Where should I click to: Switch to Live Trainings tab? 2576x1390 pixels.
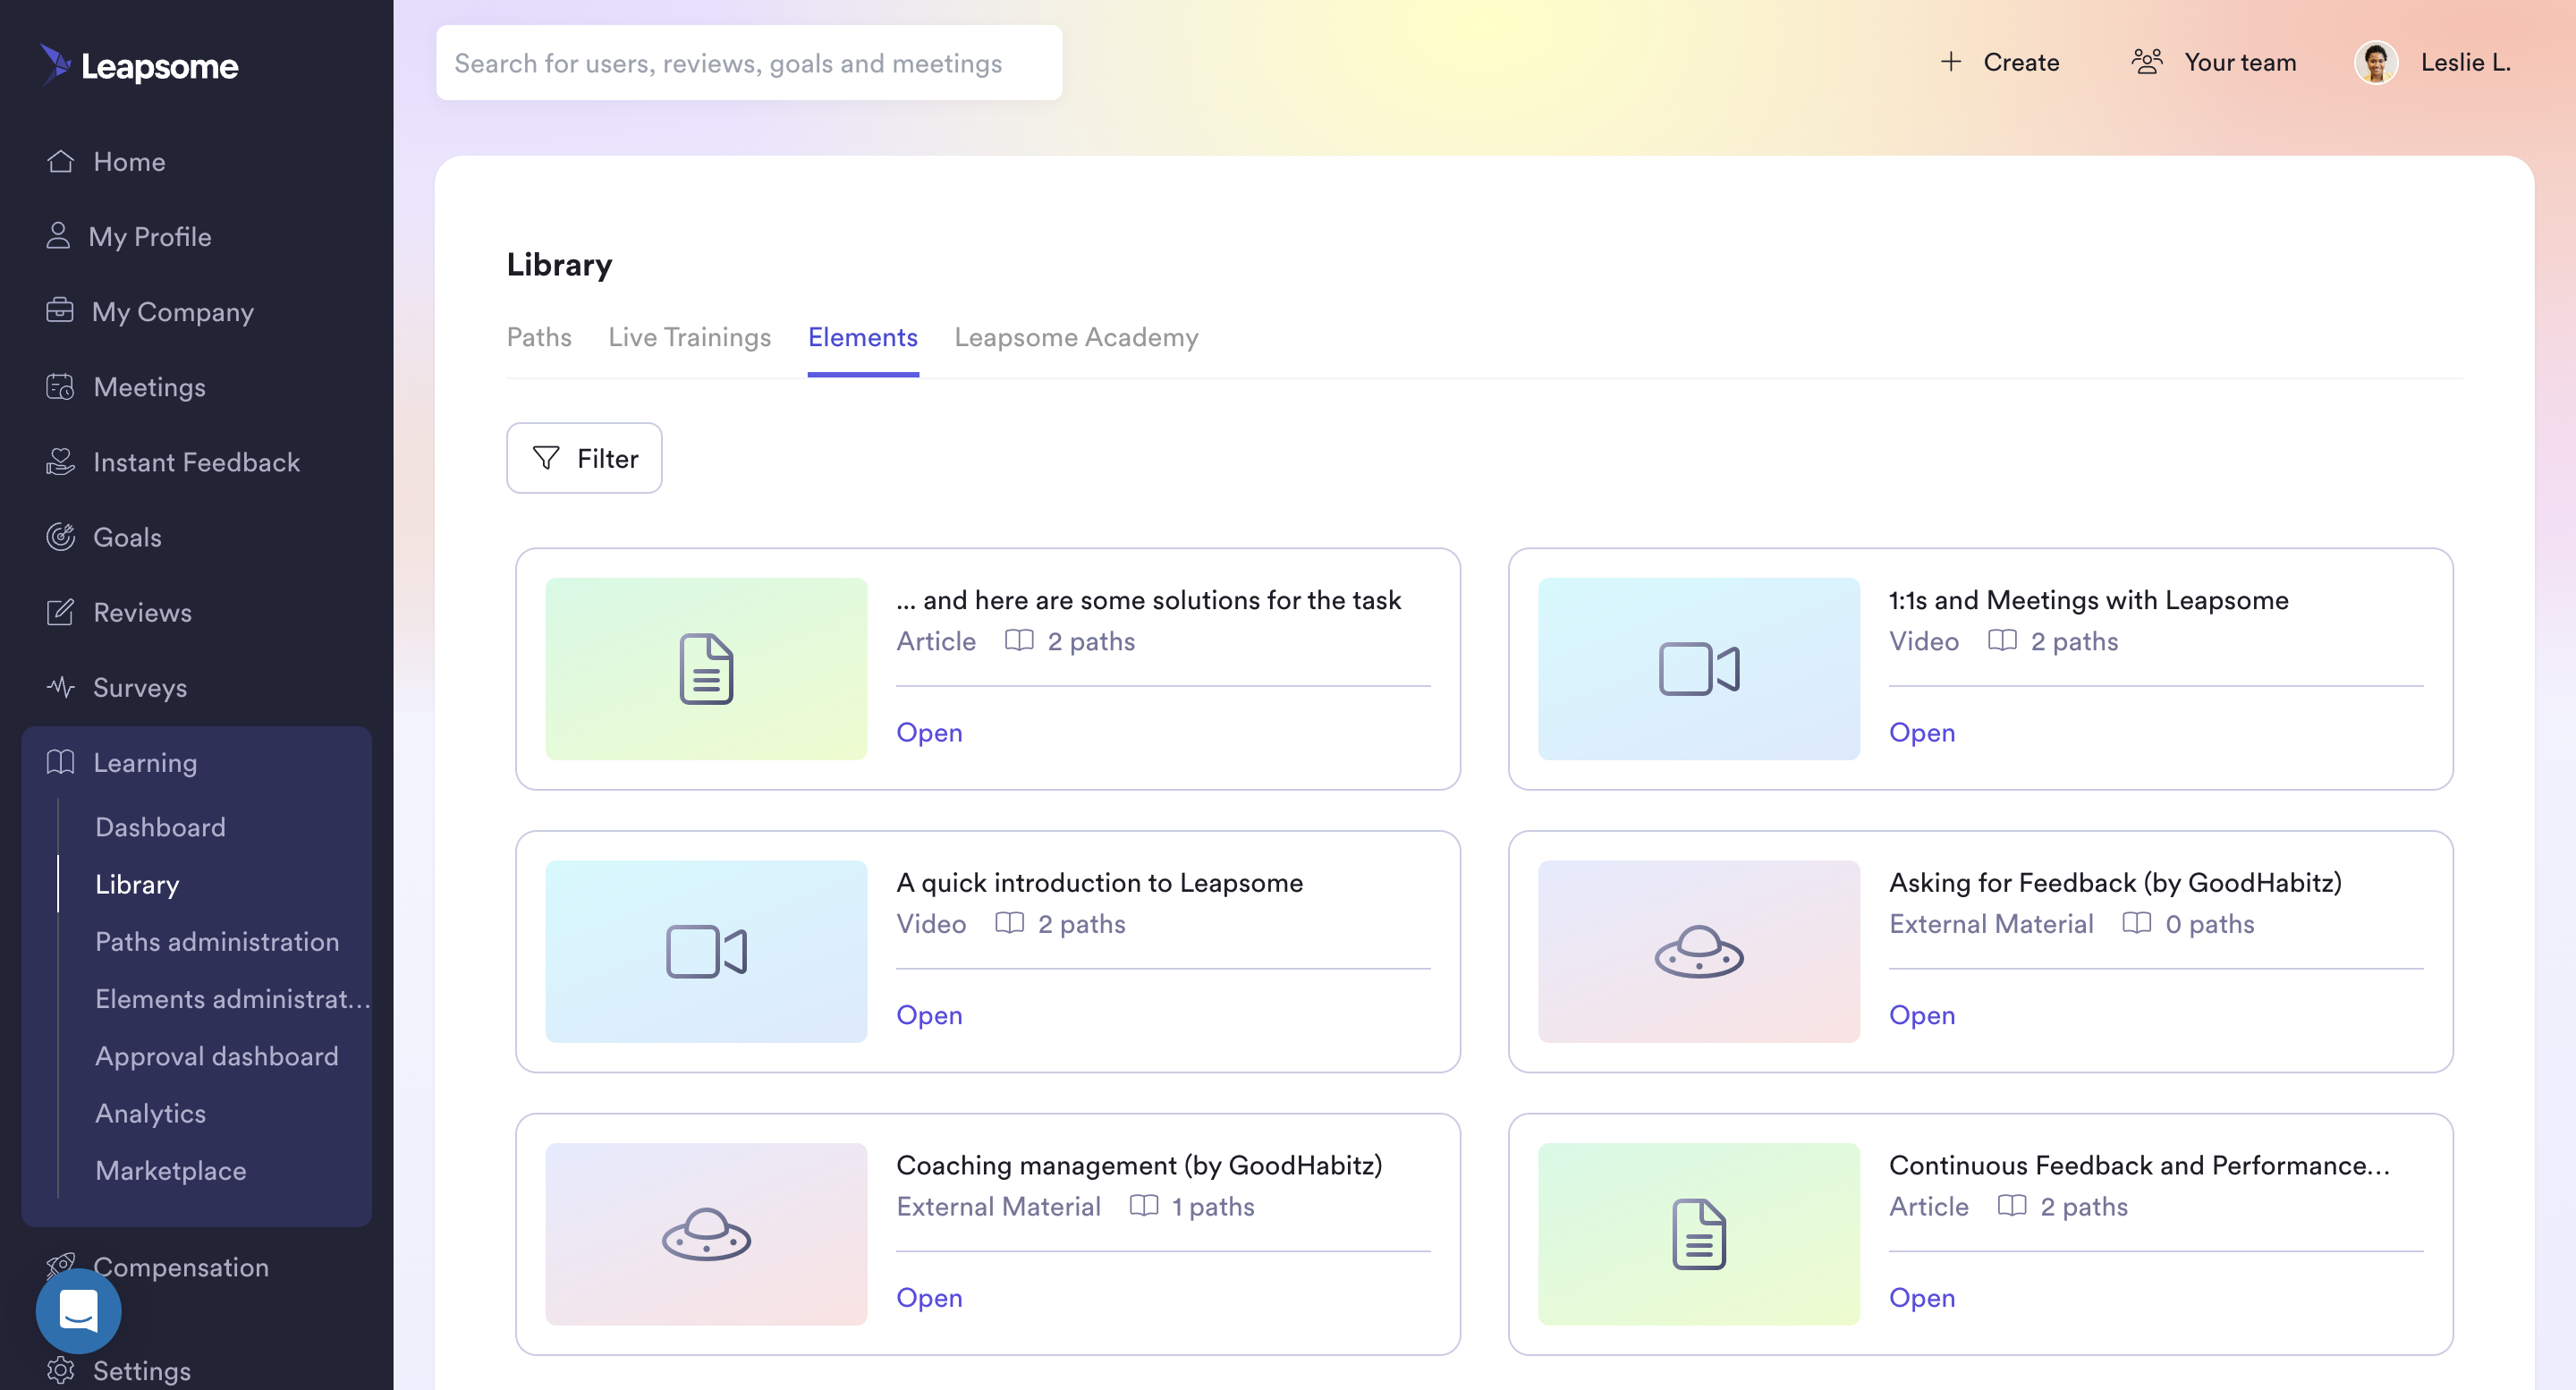click(x=690, y=337)
